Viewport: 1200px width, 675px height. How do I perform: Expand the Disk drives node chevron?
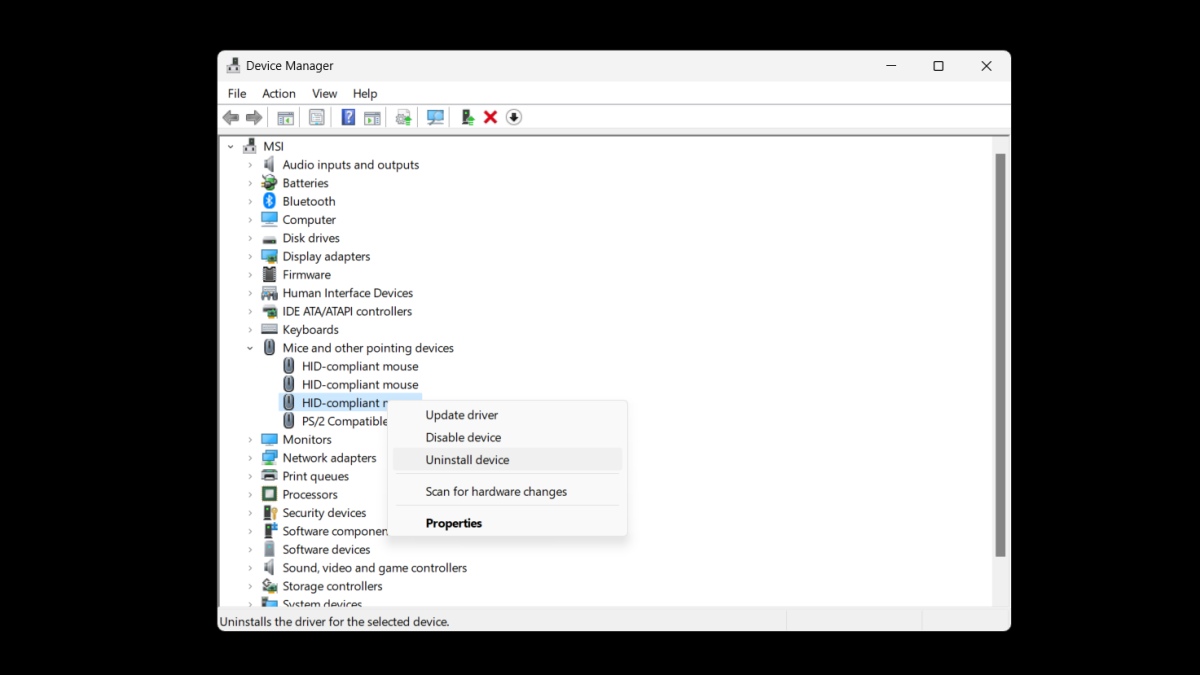coord(250,238)
